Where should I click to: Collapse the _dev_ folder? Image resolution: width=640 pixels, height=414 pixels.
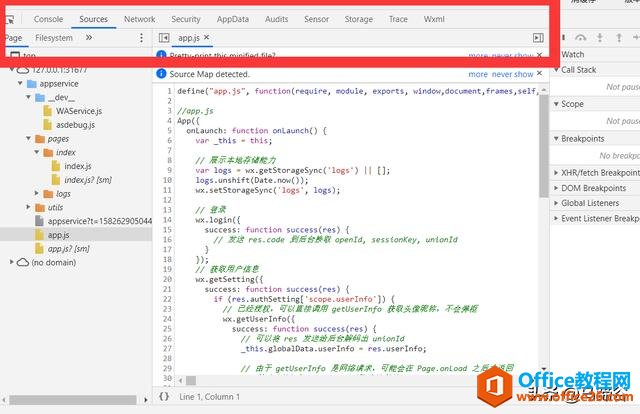click(x=28, y=97)
